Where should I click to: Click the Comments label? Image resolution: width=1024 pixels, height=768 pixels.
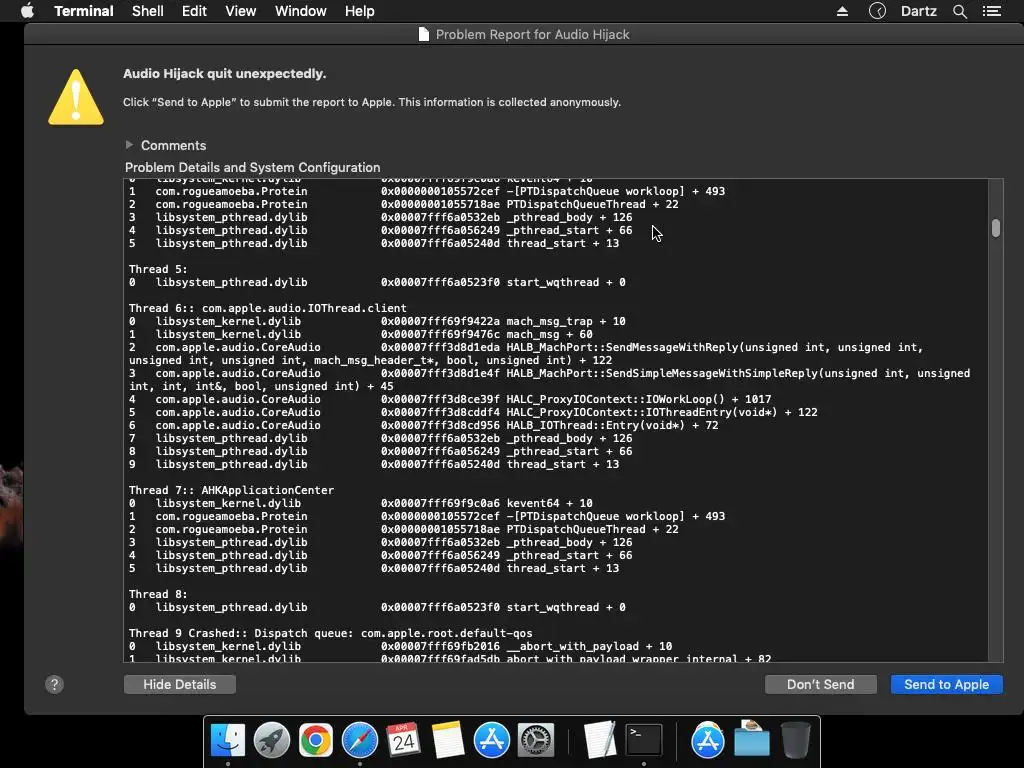click(174, 145)
